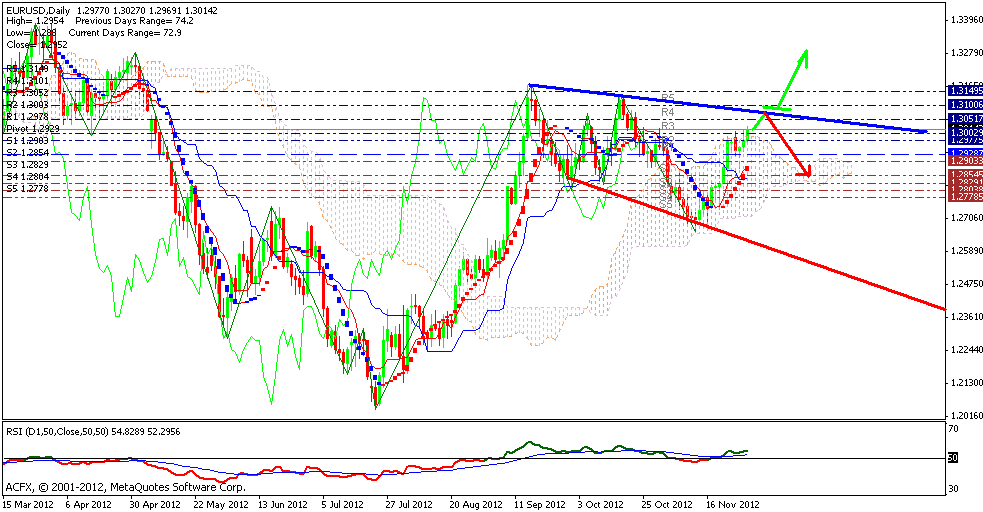983x512 pixels.
Task: Select the blue descending resistance trendline
Action: tap(730, 108)
